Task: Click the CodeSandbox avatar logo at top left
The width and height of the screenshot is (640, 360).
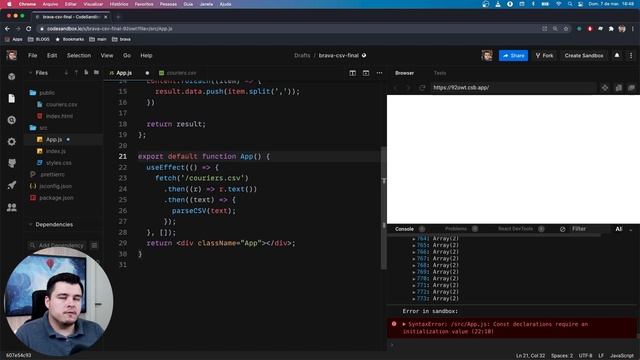Action: pos(11,56)
